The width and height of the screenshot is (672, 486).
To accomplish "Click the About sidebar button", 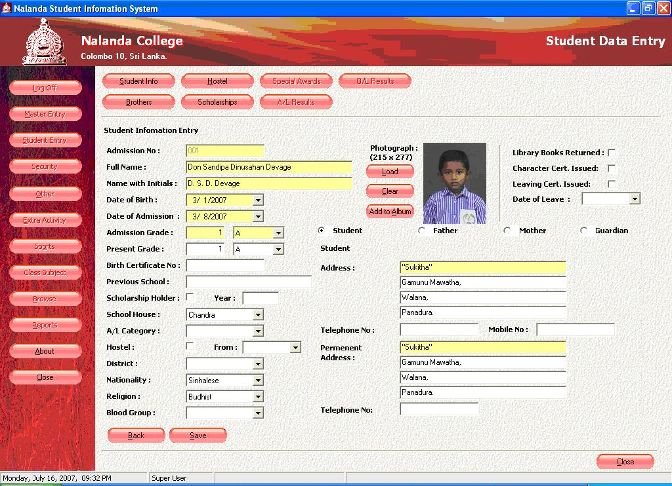I will pyautogui.click(x=45, y=351).
